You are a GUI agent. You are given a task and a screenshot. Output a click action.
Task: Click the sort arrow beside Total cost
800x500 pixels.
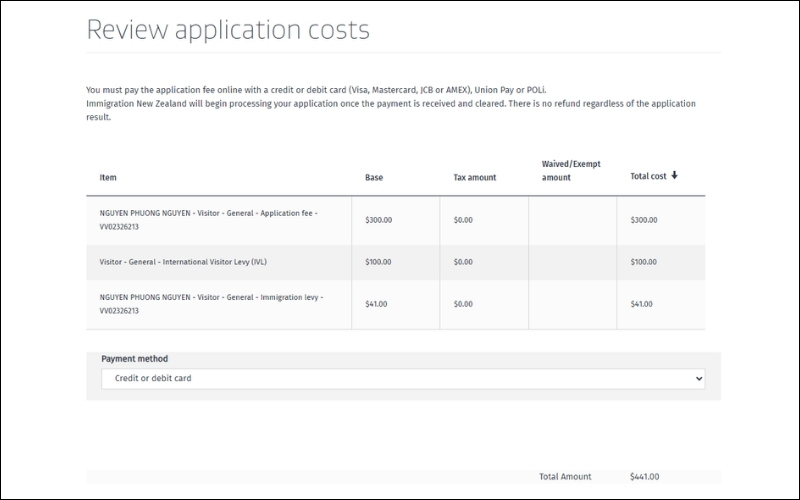[x=675, y=176]
